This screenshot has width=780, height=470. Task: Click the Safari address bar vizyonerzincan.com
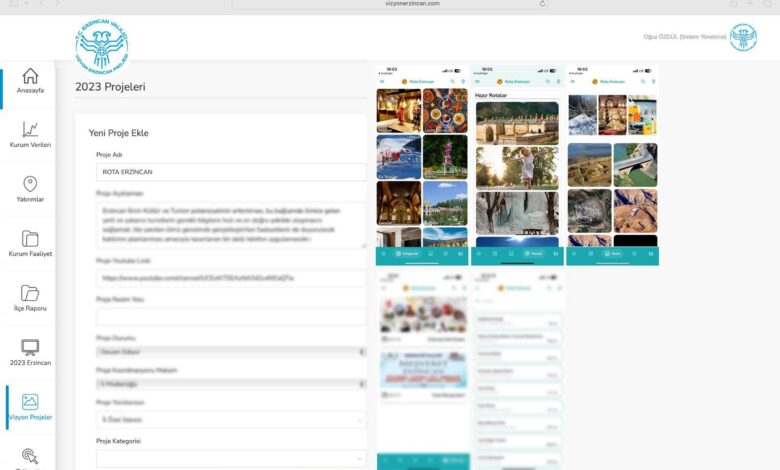click(390, 4)
